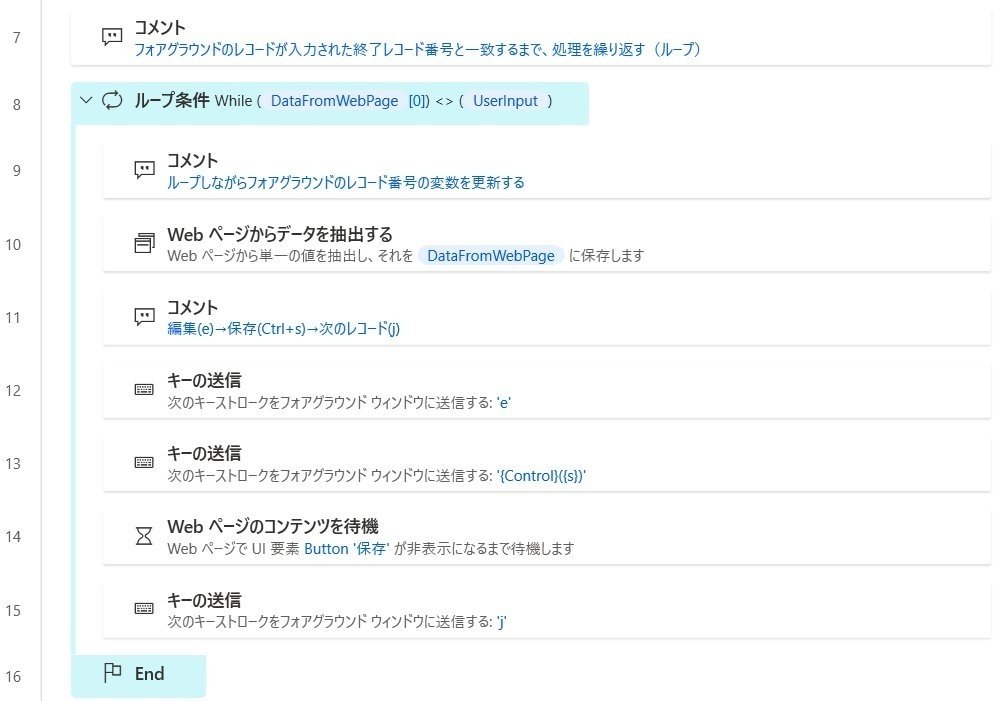Image resolution: width=996 pixels, height=701 pixels.
Task: Click the flag icon on the End action
Action: [x=112, y=672]
